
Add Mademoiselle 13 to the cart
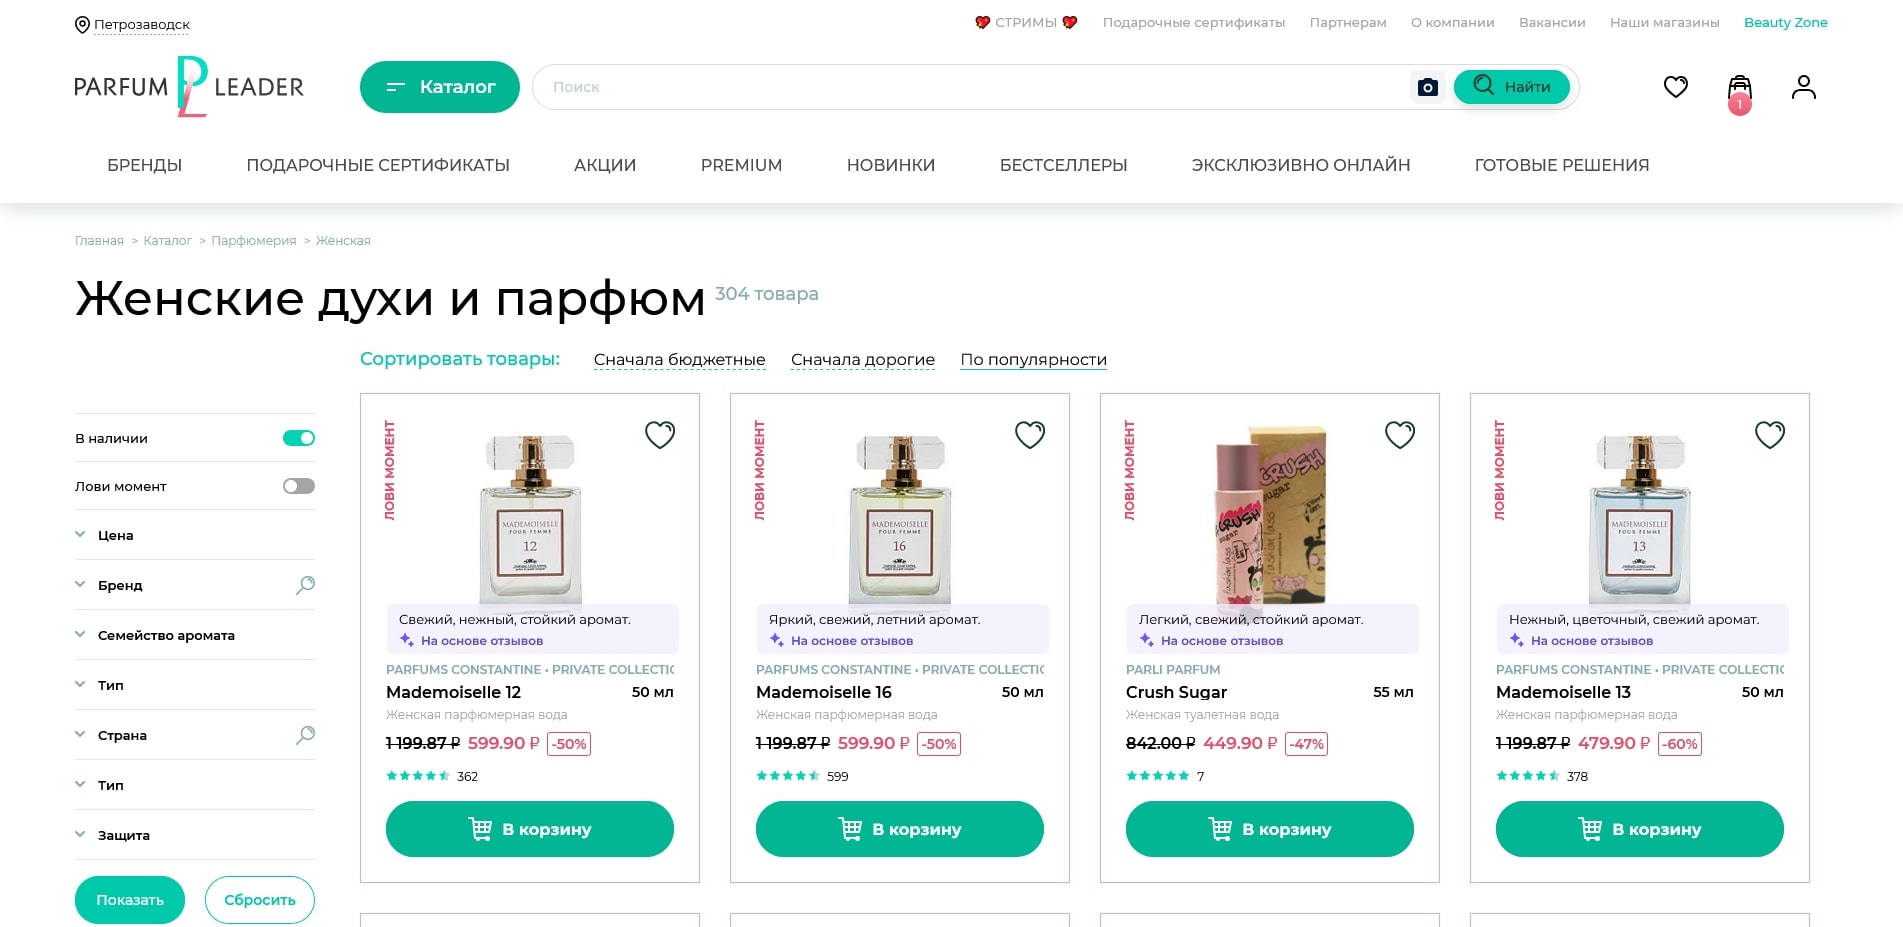point(1639,829)
